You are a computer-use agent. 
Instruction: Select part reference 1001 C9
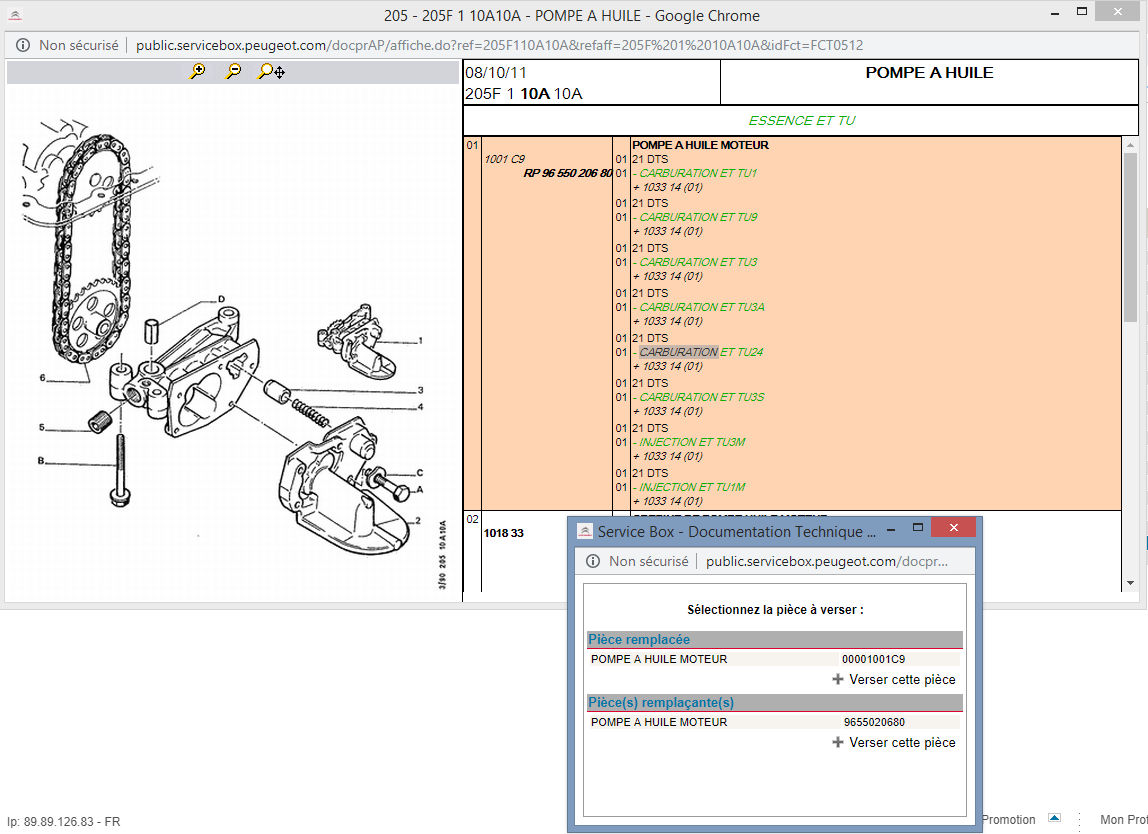(504, 159)
